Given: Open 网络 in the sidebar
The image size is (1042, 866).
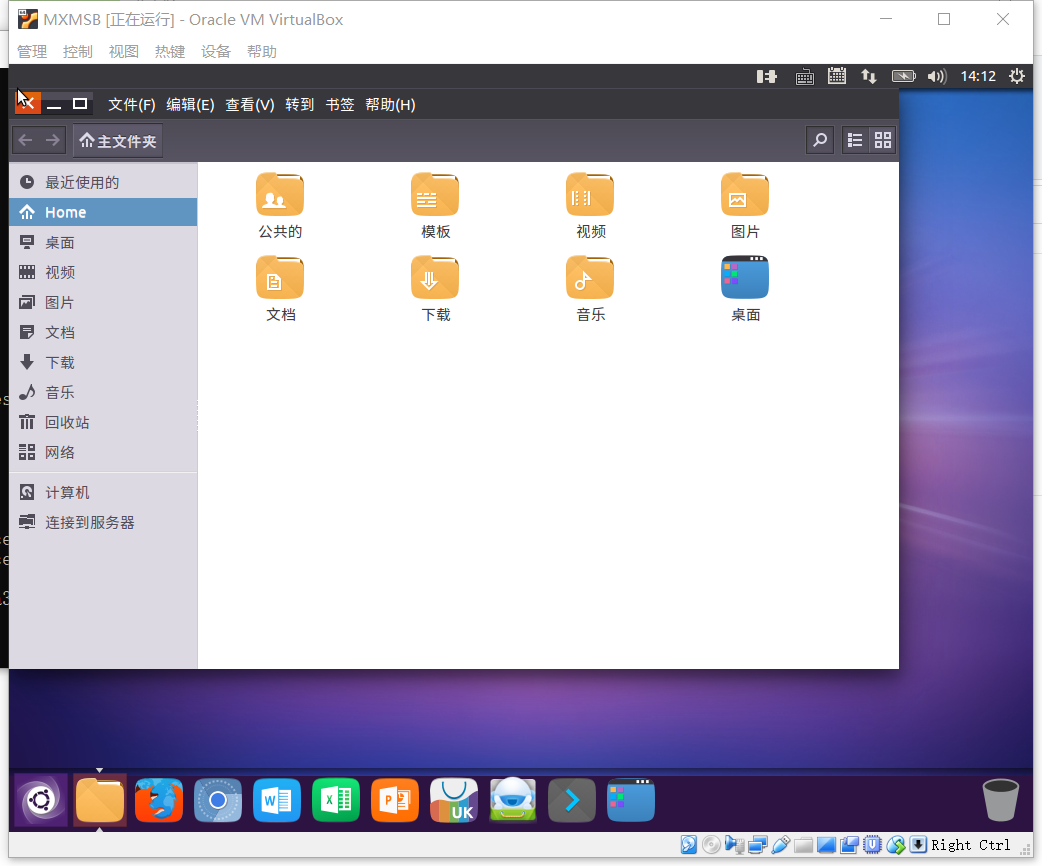Looking at the screenshot, I should [x=103, y=452].
